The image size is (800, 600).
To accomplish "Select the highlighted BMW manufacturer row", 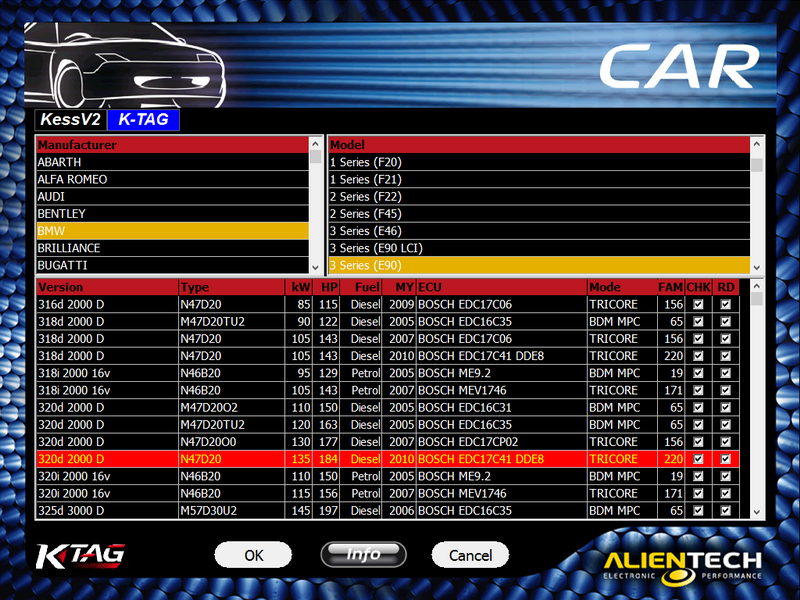I will [172, 231].
